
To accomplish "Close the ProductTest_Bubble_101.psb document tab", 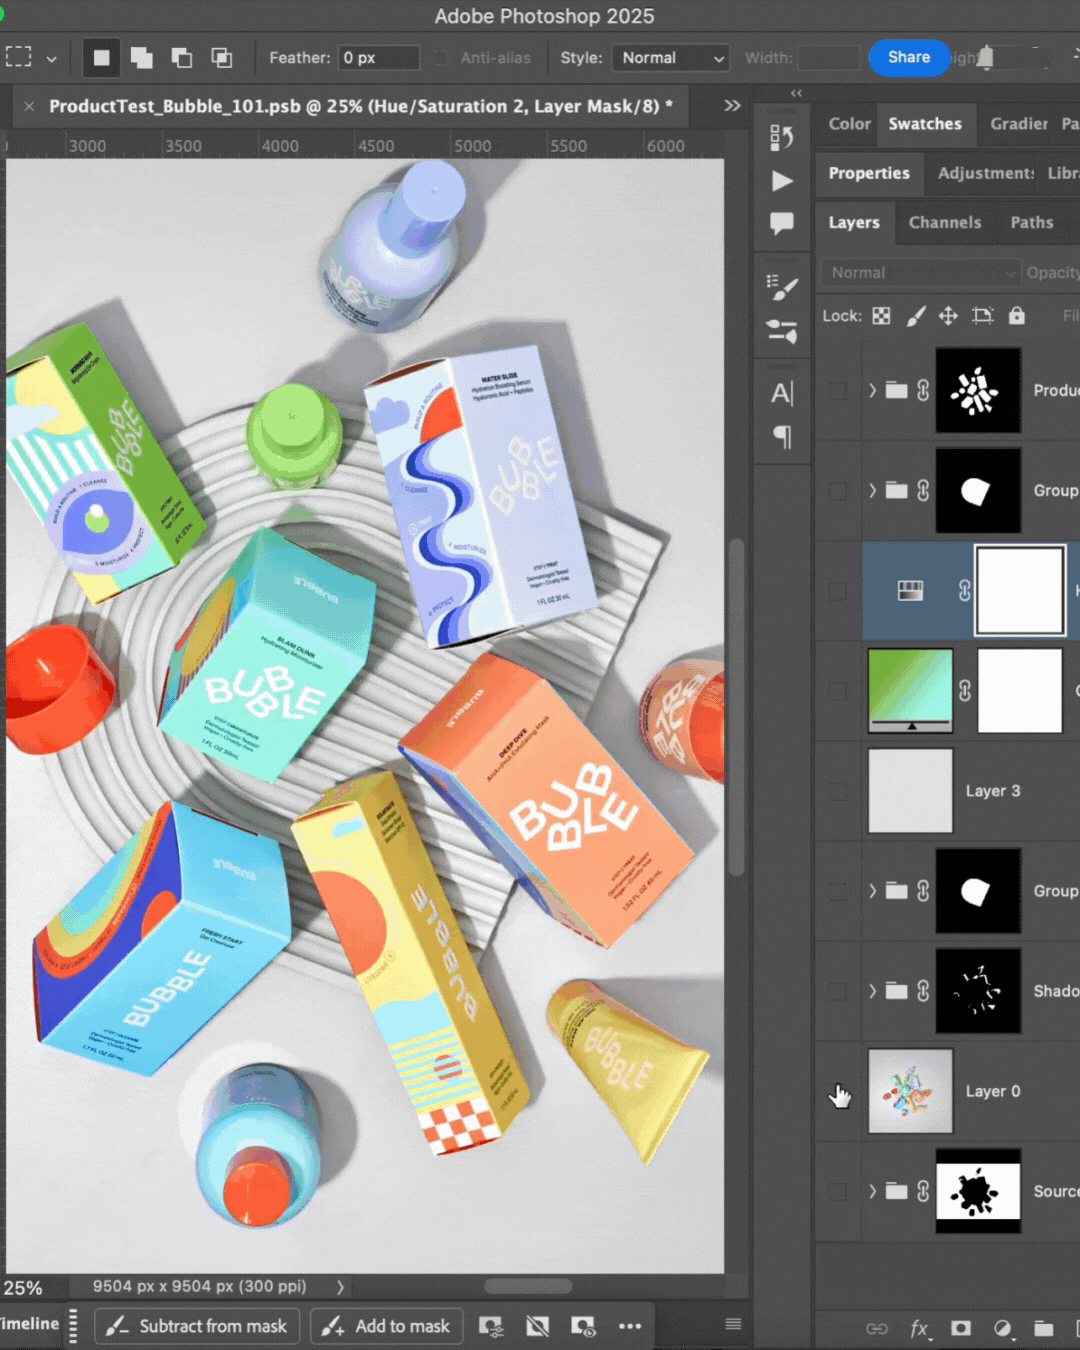I will tap(29, 106).
